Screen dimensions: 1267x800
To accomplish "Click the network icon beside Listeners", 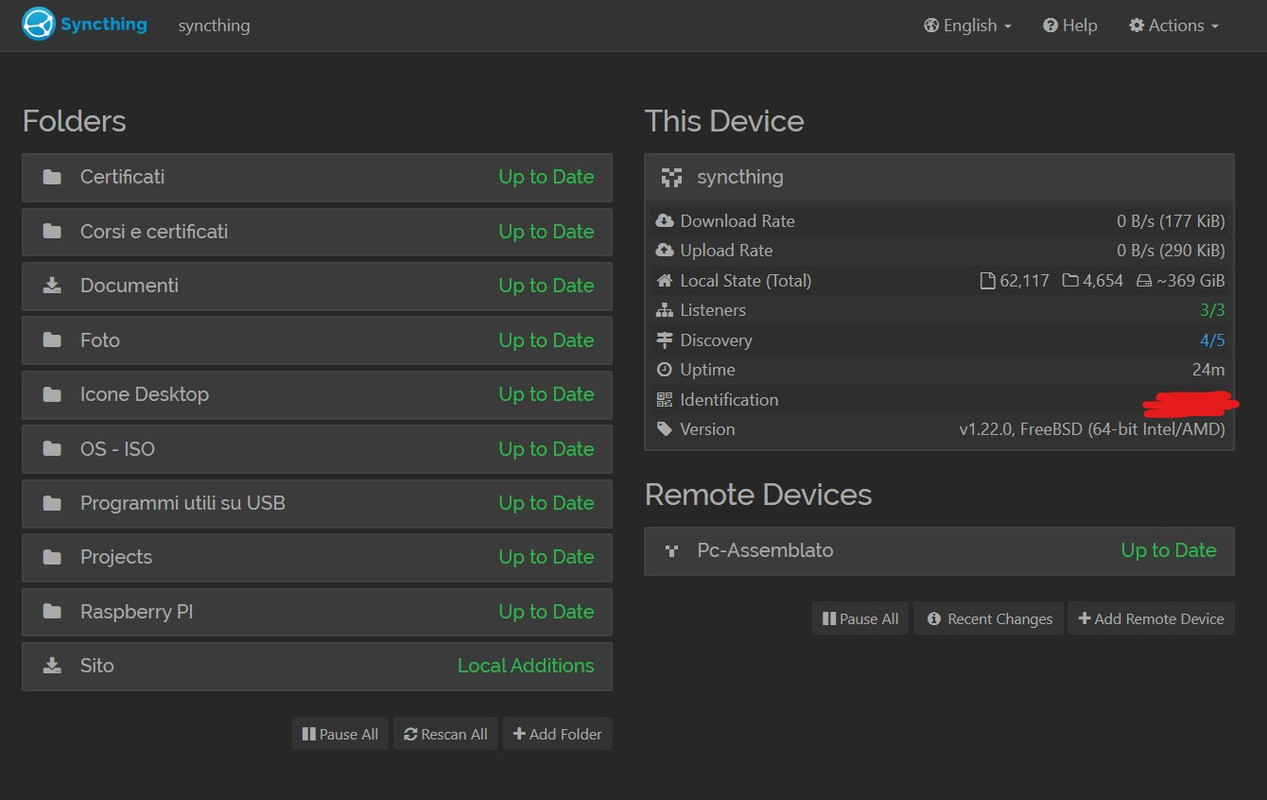I will click(x=664, y=311).
